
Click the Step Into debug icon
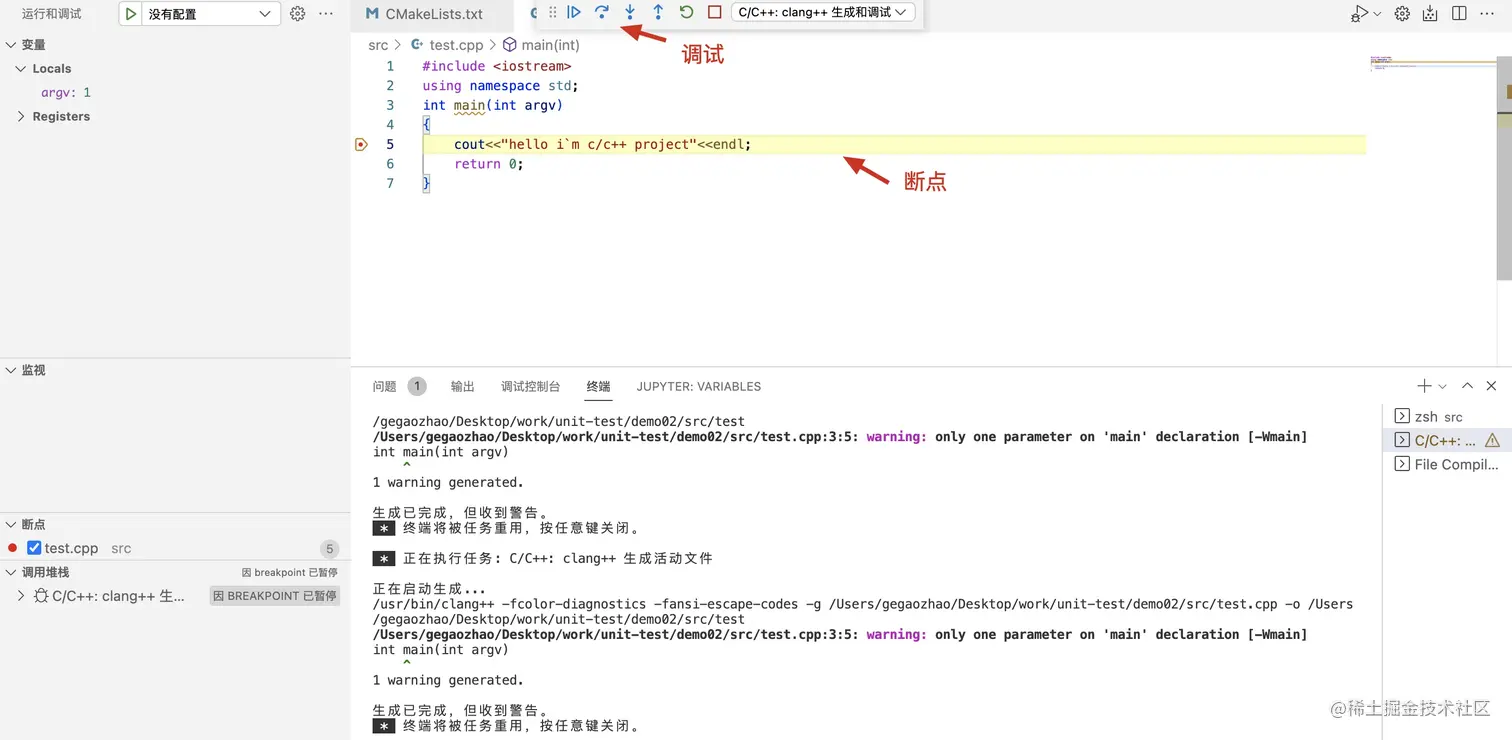click(629, 13)
